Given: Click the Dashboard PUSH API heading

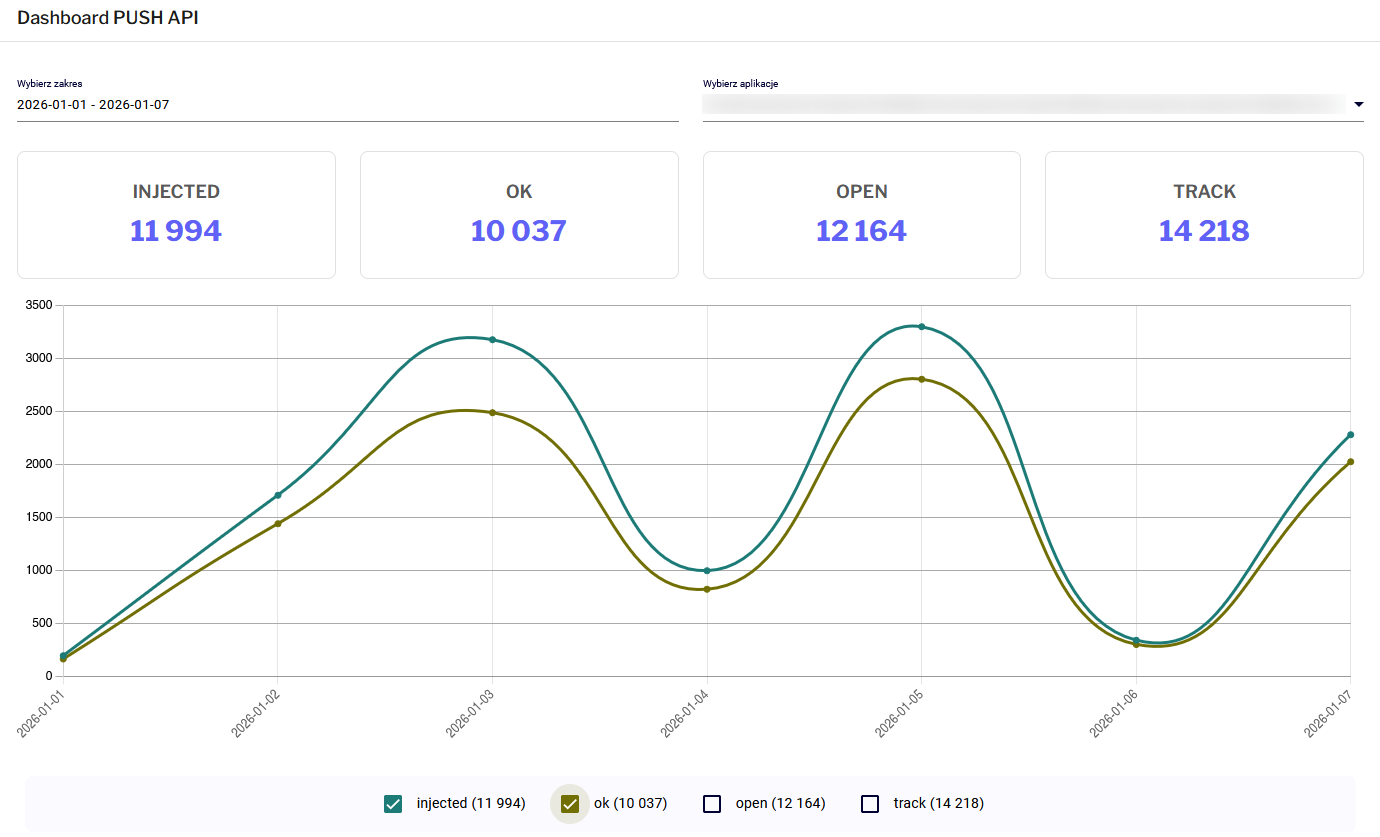Looking at the screenshot, I should pyautogui.click(x=108, y=19).
